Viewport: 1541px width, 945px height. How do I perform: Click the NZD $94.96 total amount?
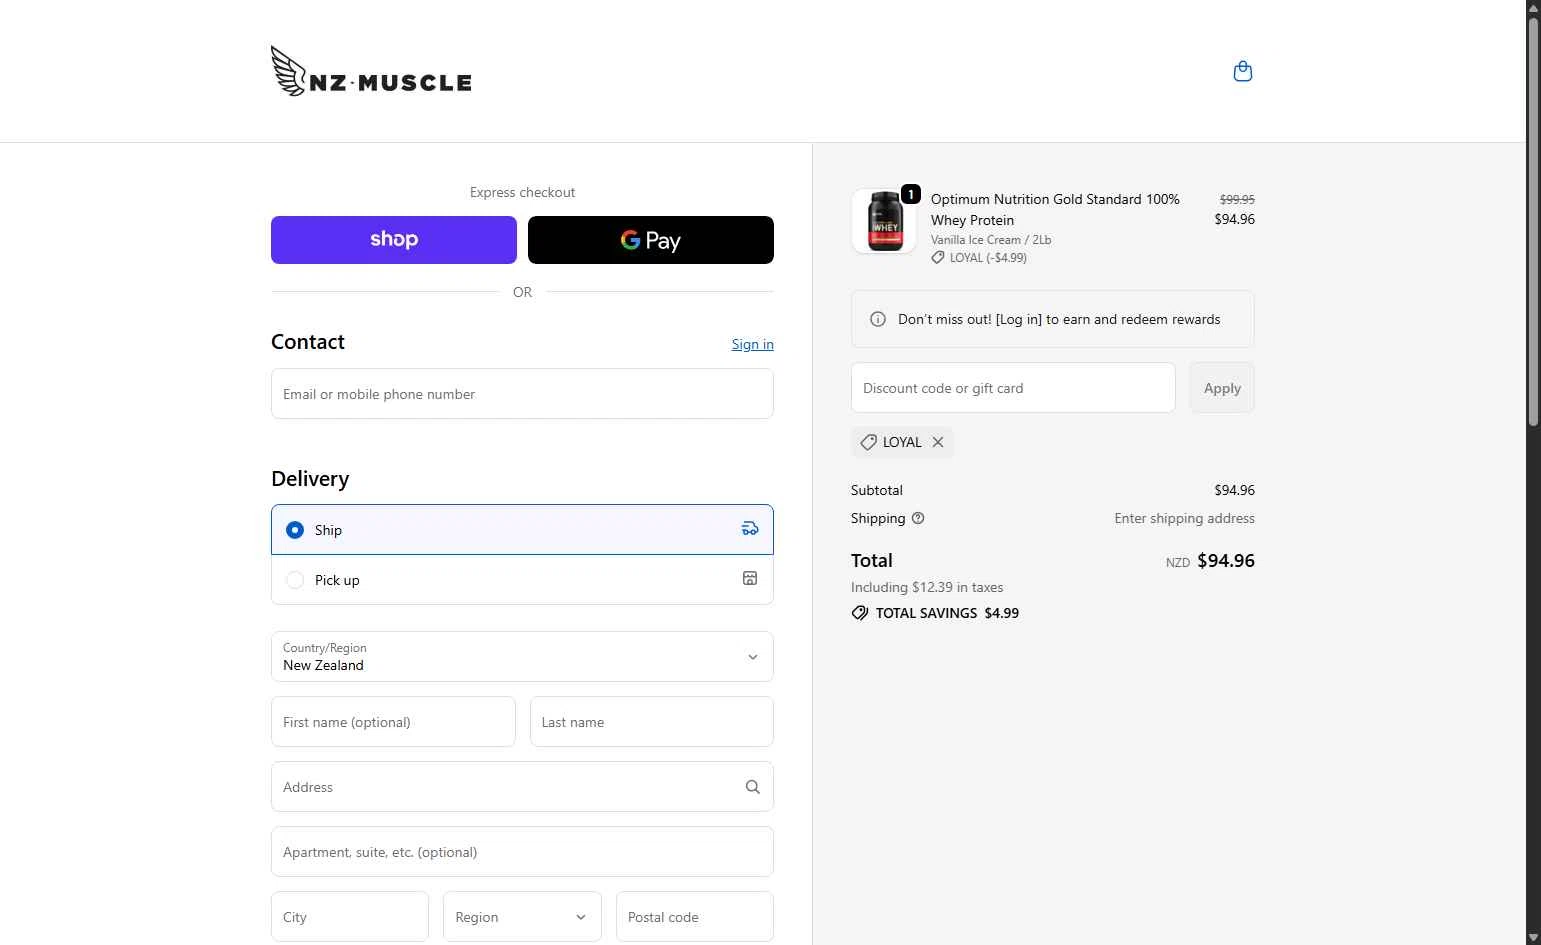tap(1210, 561)
